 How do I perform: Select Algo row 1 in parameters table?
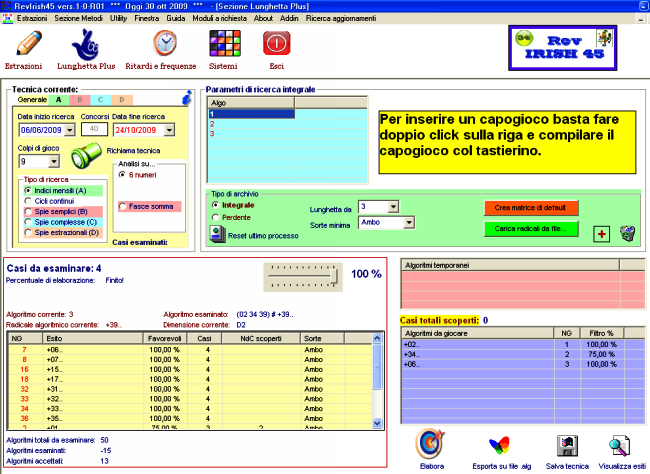click(x=287, y=114)
